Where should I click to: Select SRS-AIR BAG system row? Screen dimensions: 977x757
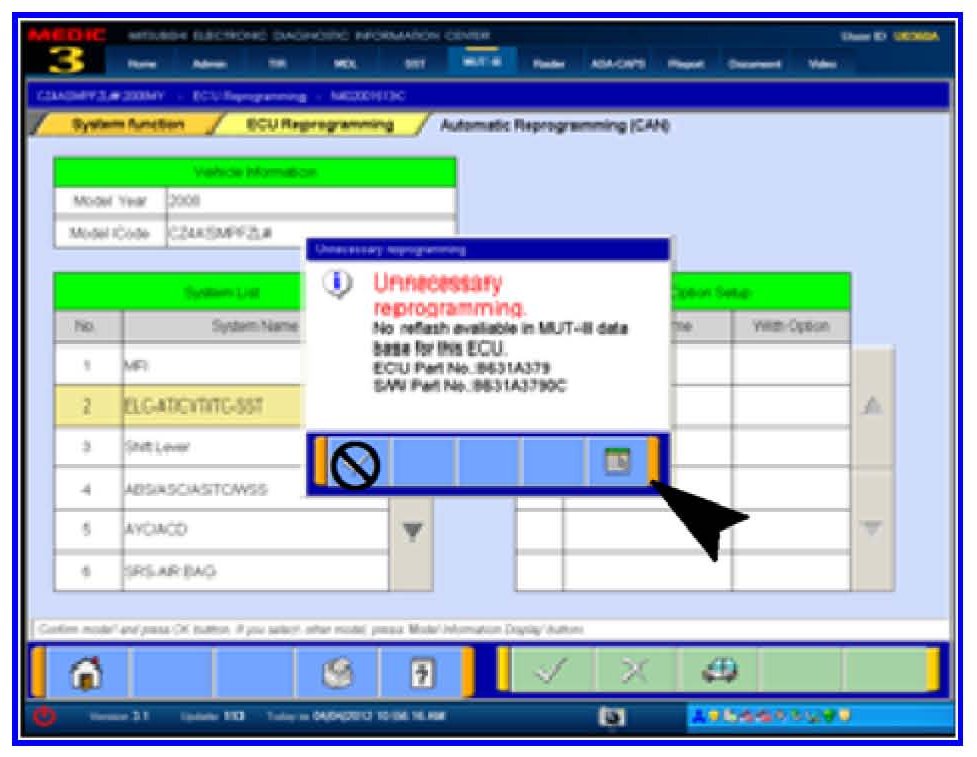click(200, 572)
